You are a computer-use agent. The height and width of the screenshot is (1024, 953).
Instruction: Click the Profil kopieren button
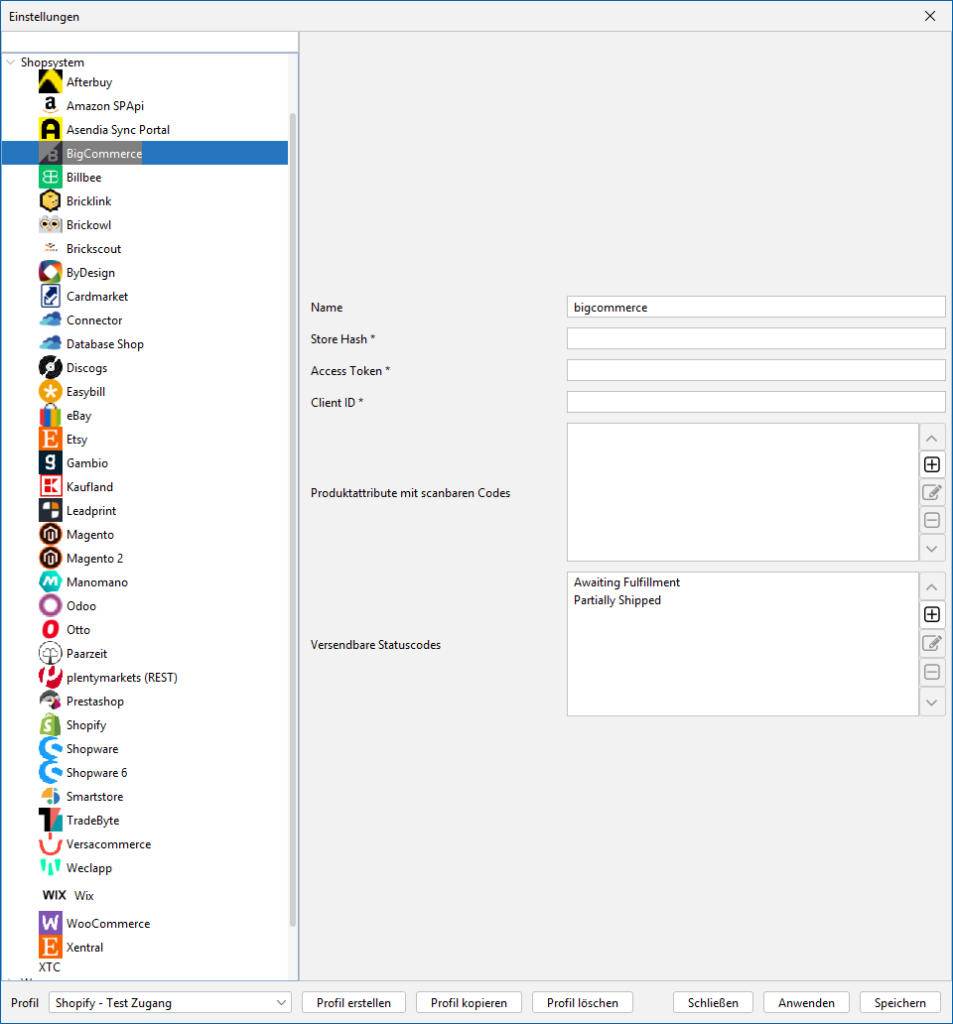469,1002
